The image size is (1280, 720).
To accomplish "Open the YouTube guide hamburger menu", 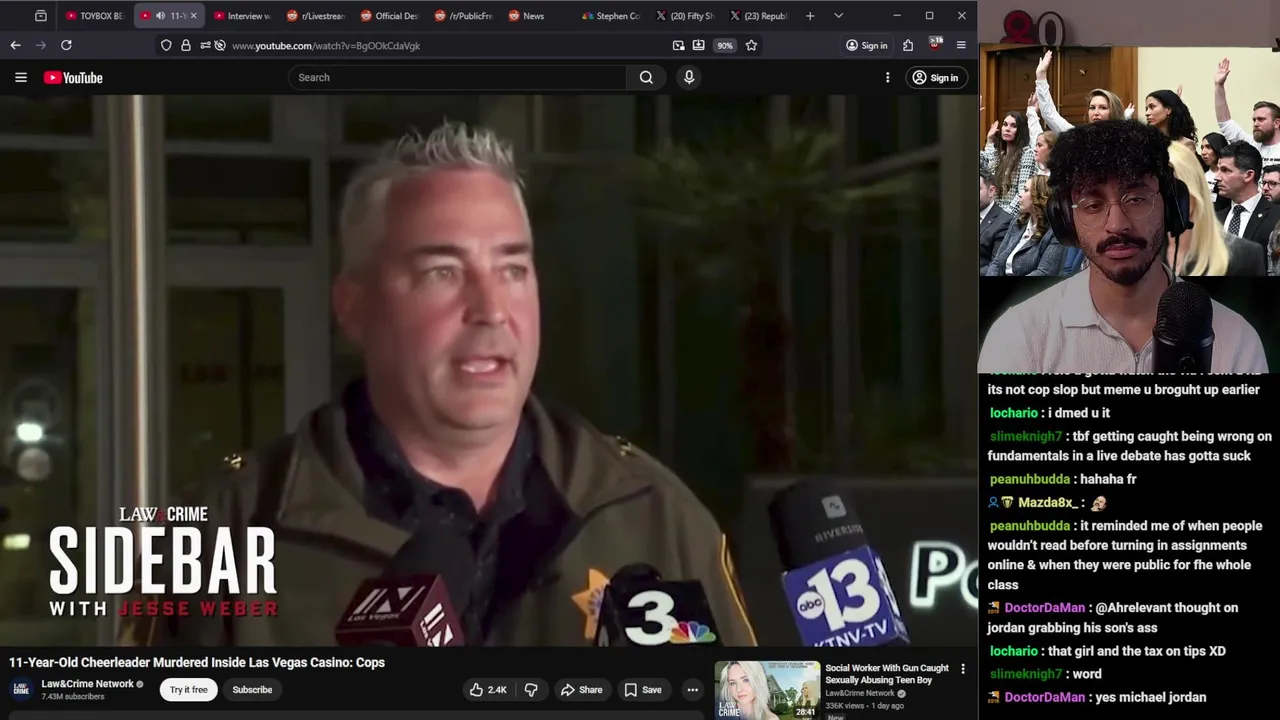I will pyautogui.click(x=20, y=77).
